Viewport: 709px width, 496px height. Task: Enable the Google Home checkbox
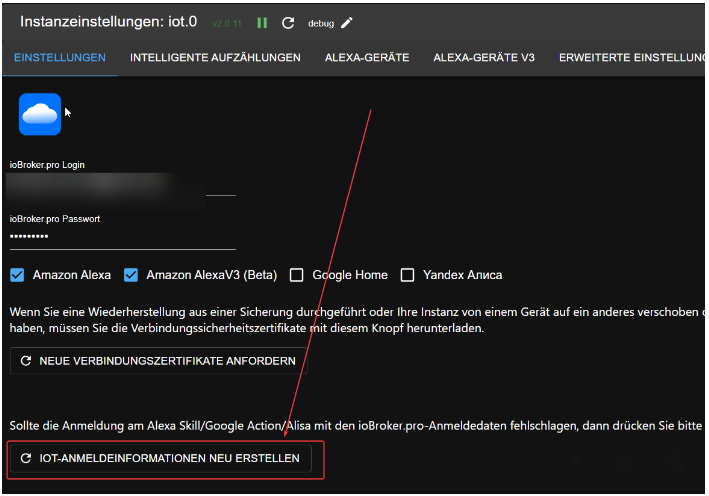tap(297, 275)
